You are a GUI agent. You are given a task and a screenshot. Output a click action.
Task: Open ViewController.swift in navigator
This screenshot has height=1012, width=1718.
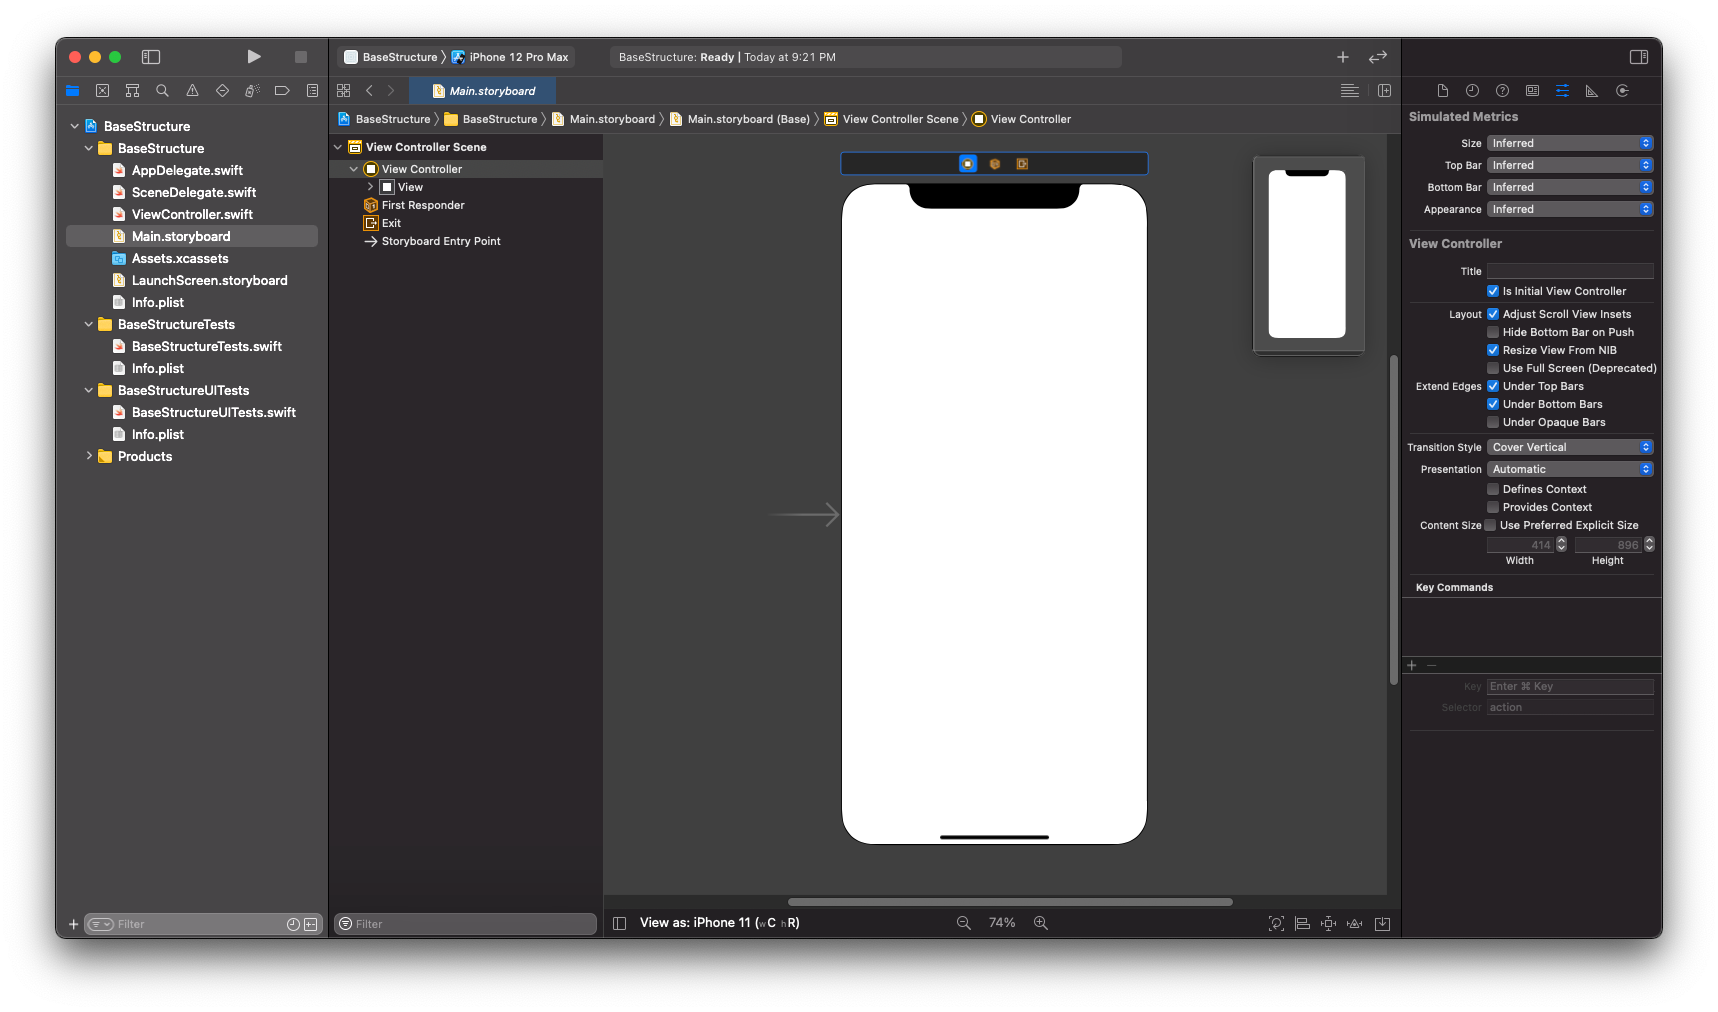pos(192,214)
